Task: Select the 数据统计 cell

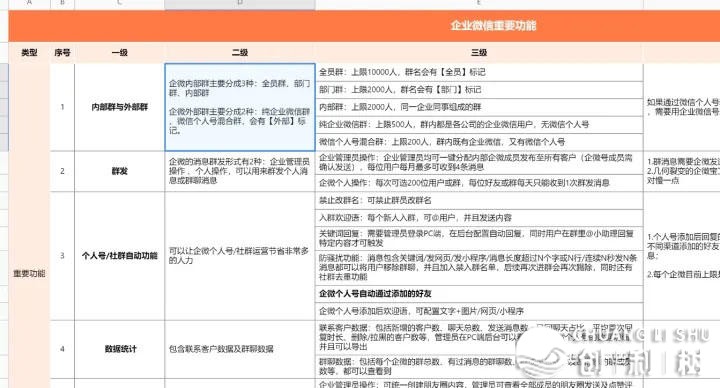Action: (119, 349)
